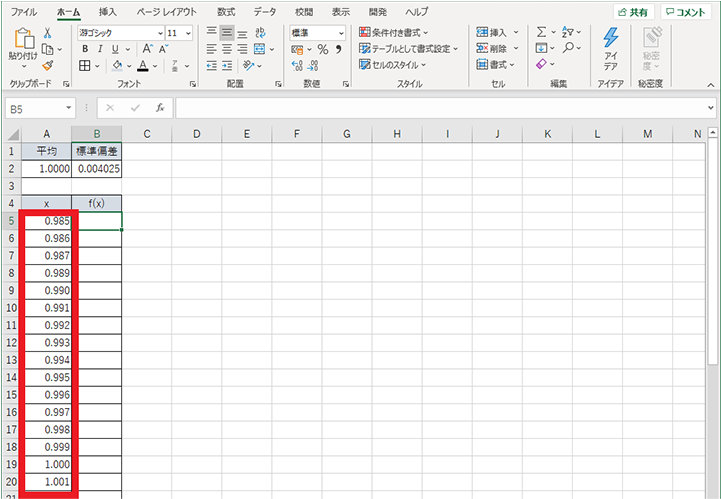
Task: Click the vertical scrollbar up arrow
Action: (x=713, y=133)
